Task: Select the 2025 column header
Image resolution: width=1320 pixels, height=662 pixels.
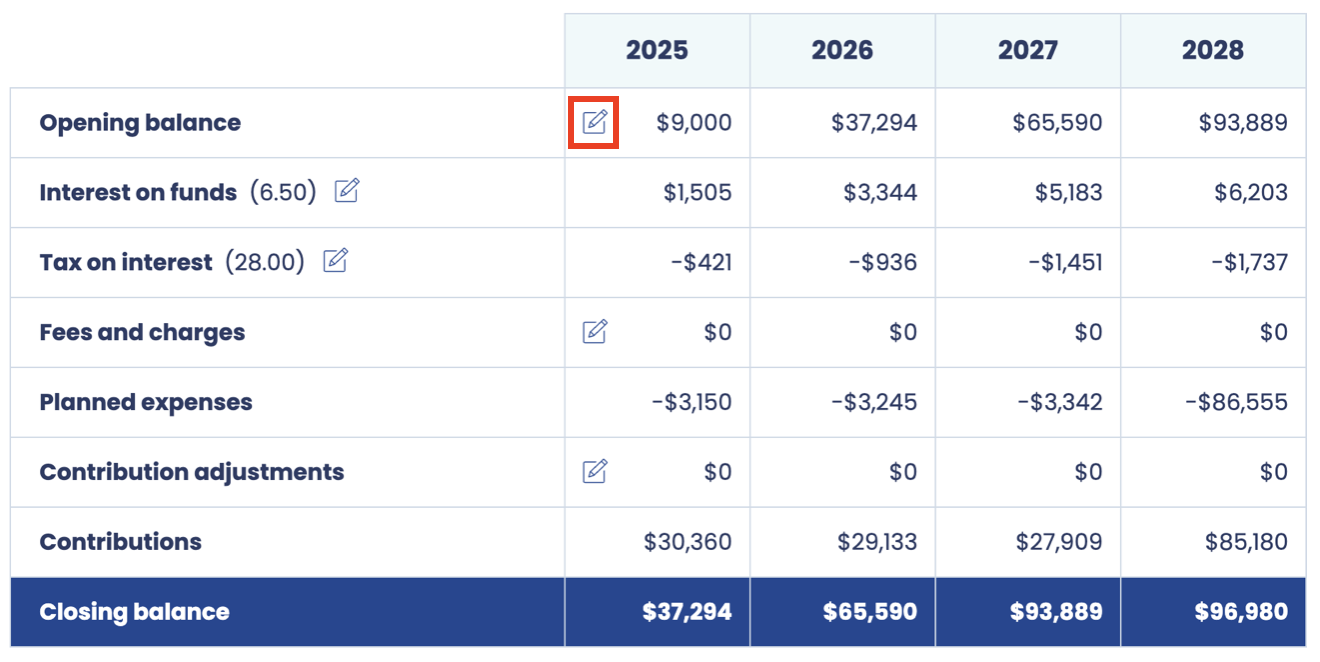Action: pyautogui.click(x=657, y=50)
